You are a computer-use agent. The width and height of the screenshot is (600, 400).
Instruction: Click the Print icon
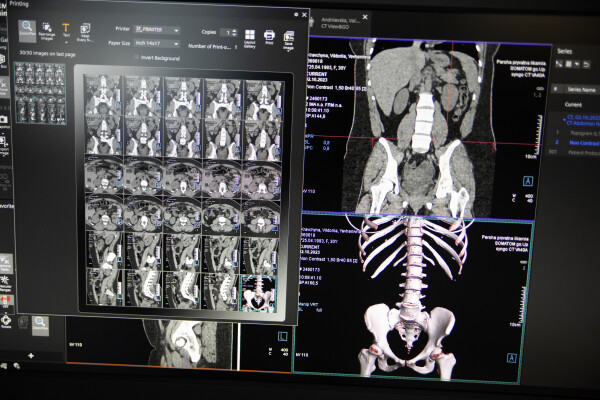269,37
